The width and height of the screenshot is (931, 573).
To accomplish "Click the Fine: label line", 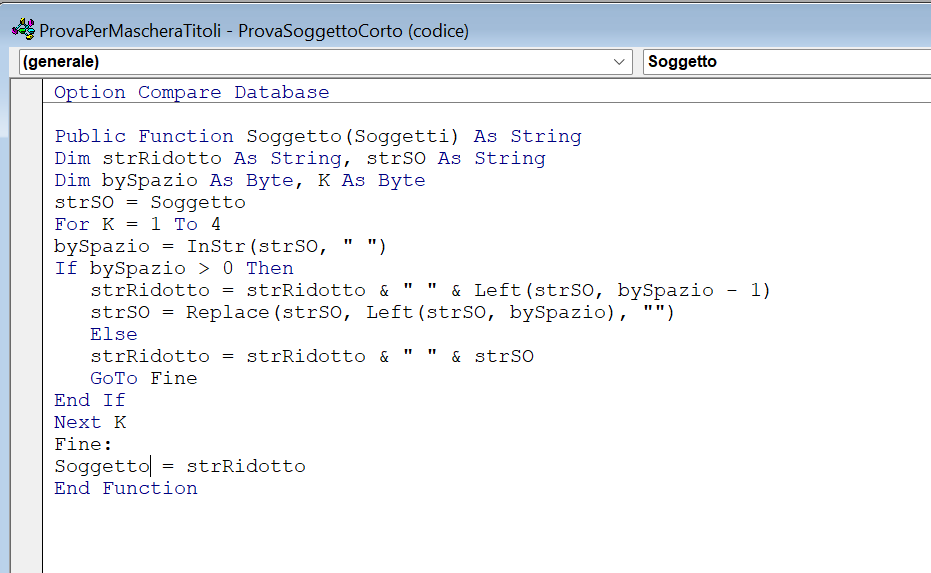I will tap(83, 444).
